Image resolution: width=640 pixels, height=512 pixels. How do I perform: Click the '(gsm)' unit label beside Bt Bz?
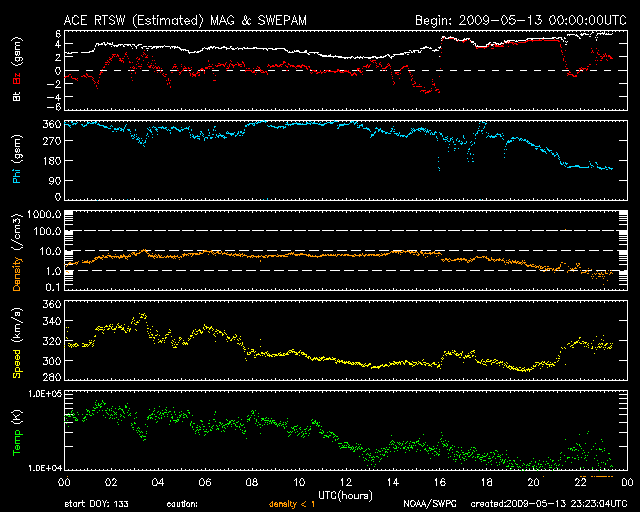click(18, 52)
